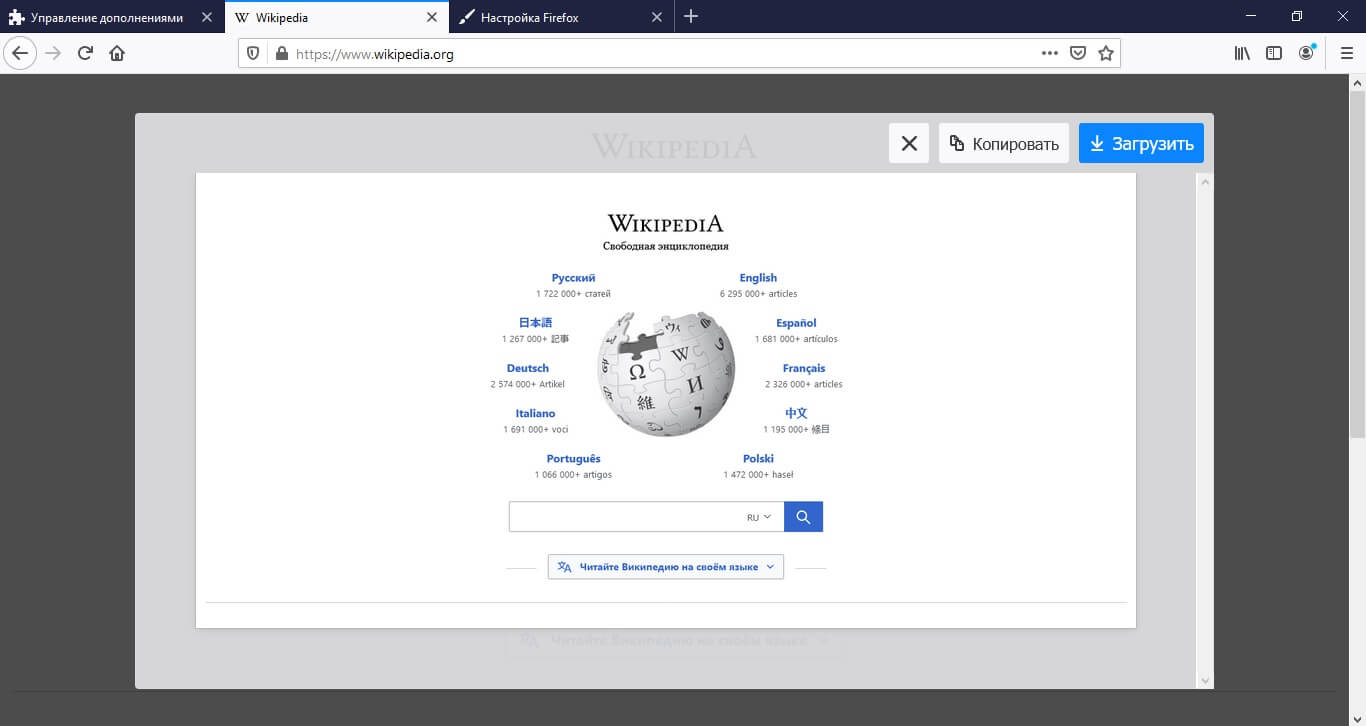Screen dimensions: 1366x726
Task: Expand the RU search language dropdown
Action: 759,517
